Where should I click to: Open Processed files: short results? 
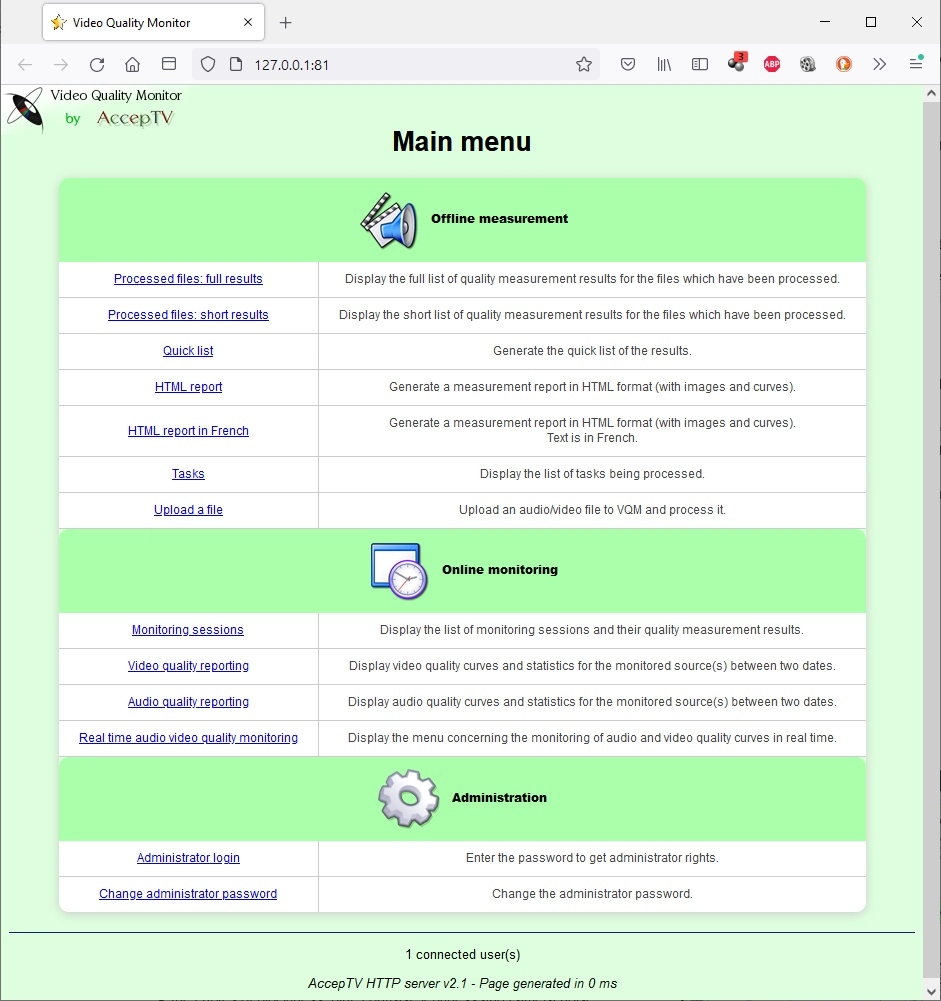point(188,315)
